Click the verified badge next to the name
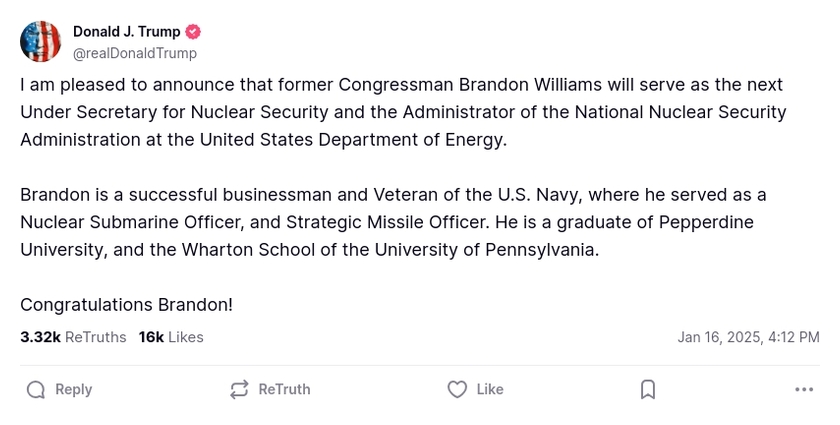The image size is (840, 425). [x=194, y=32]
